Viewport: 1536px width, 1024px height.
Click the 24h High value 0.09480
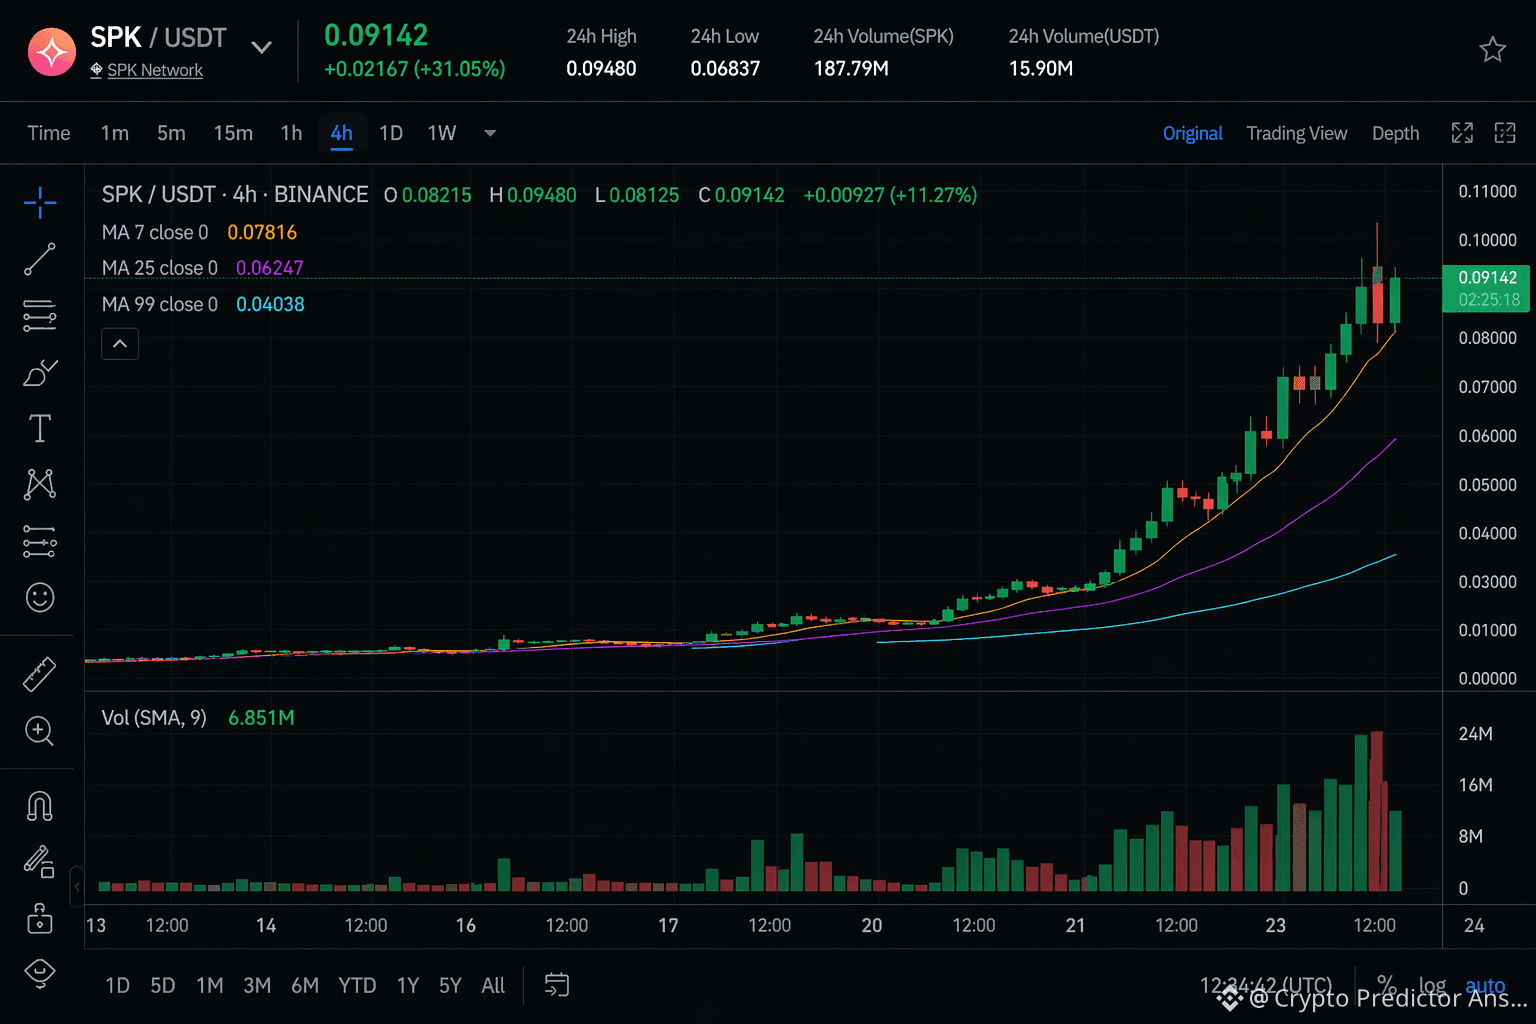[601, 69]
